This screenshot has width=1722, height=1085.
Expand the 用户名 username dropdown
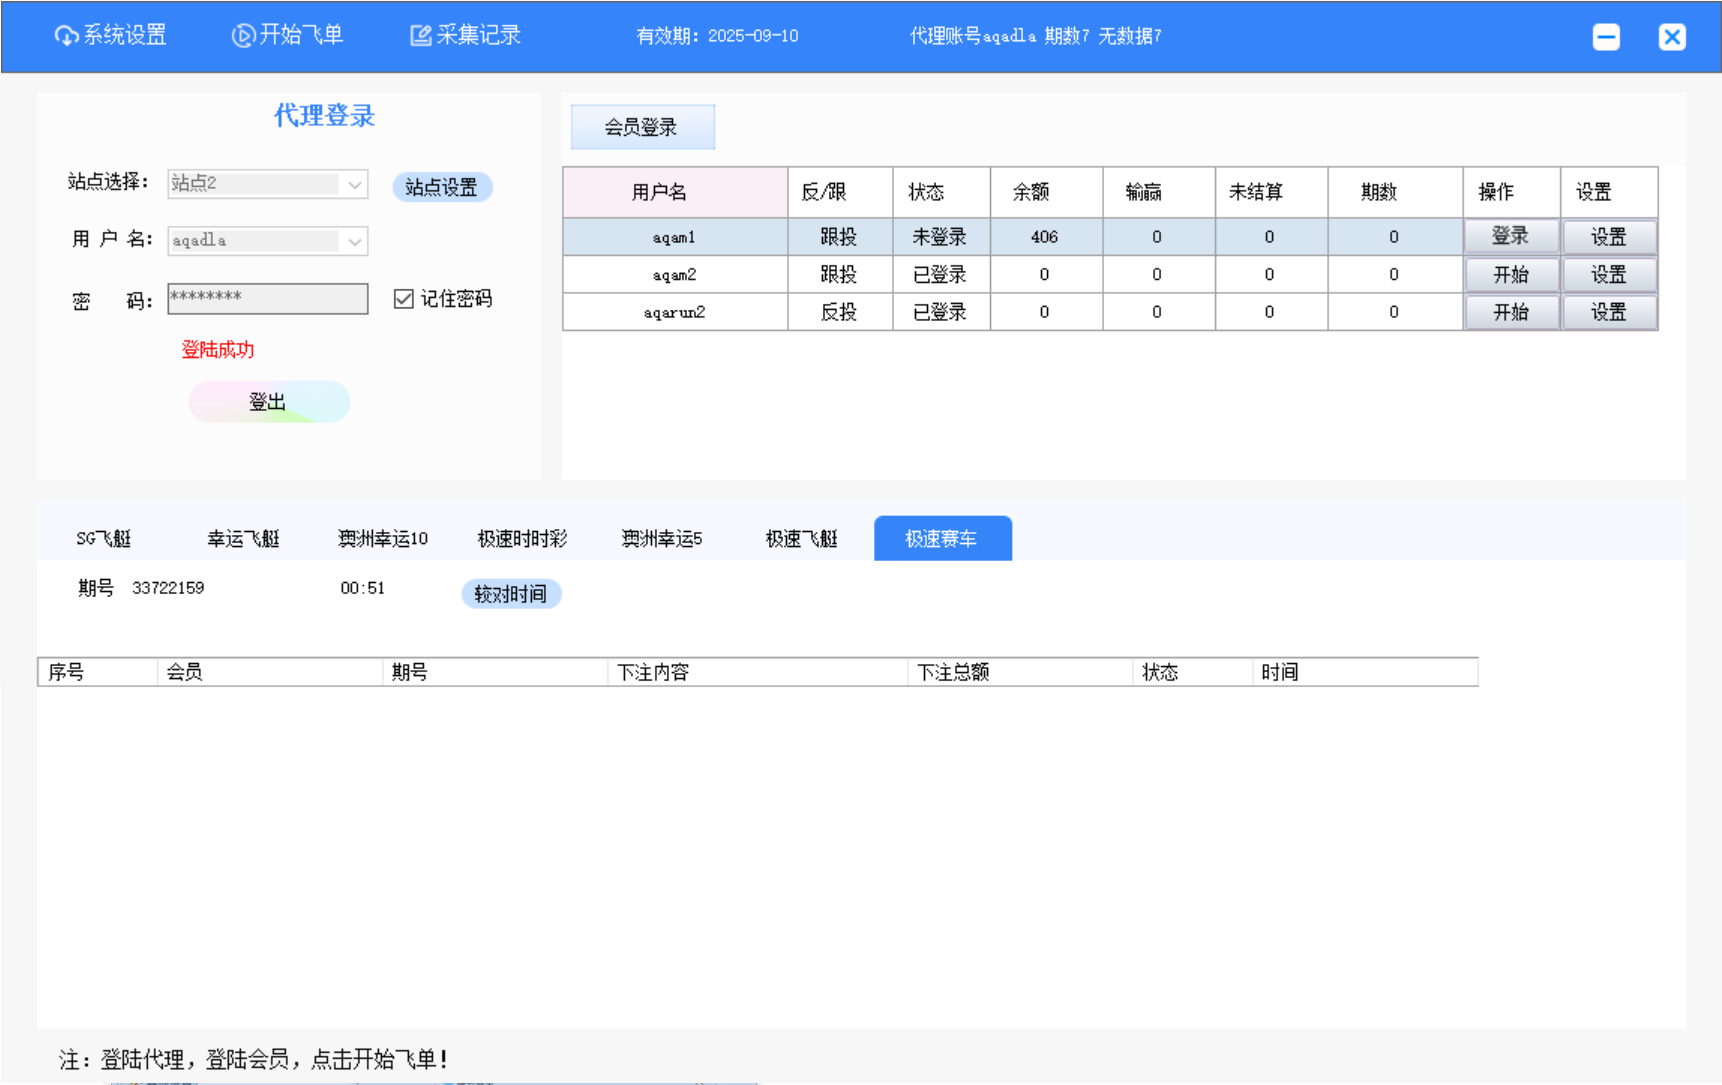354,241
